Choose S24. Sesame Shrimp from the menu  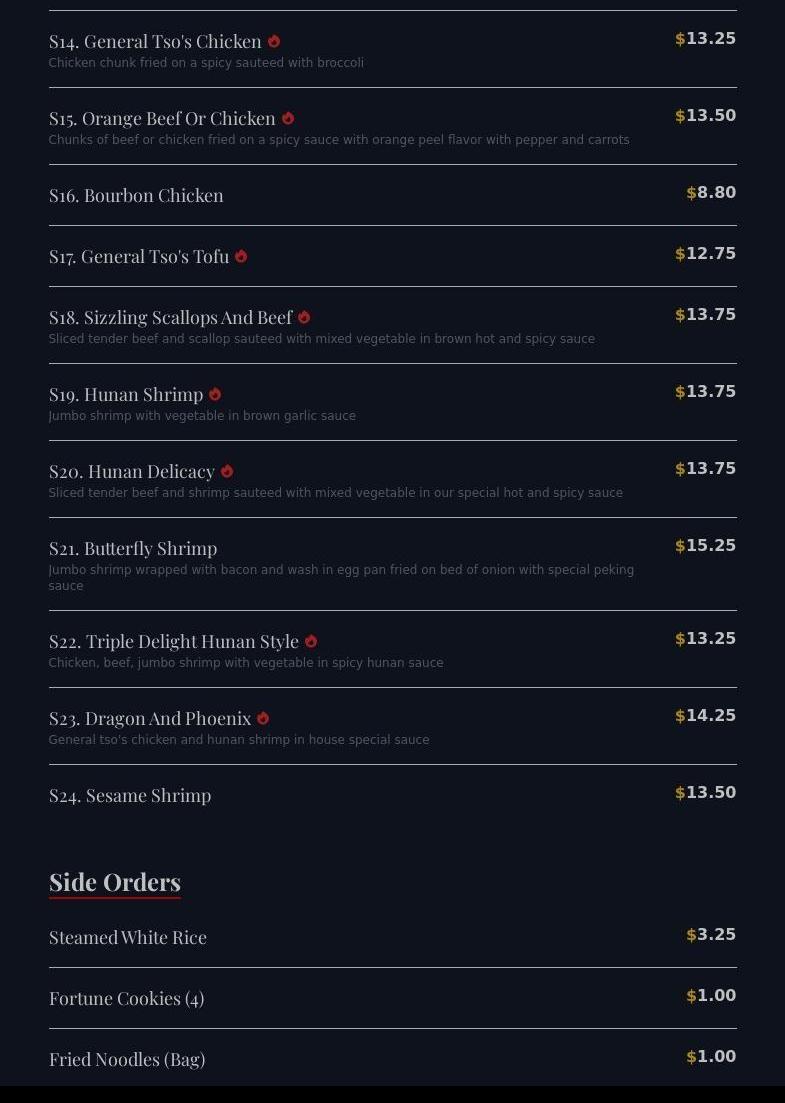[130, 796]
